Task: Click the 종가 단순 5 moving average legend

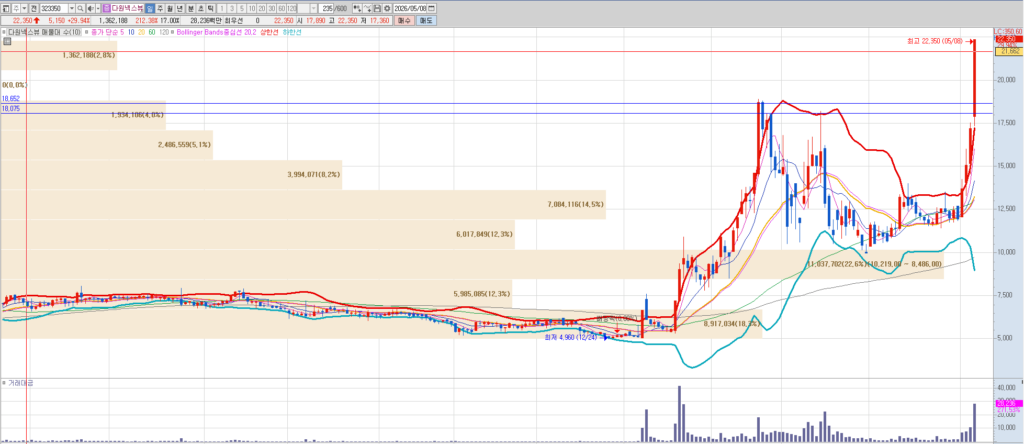Action: pos(109,32)
